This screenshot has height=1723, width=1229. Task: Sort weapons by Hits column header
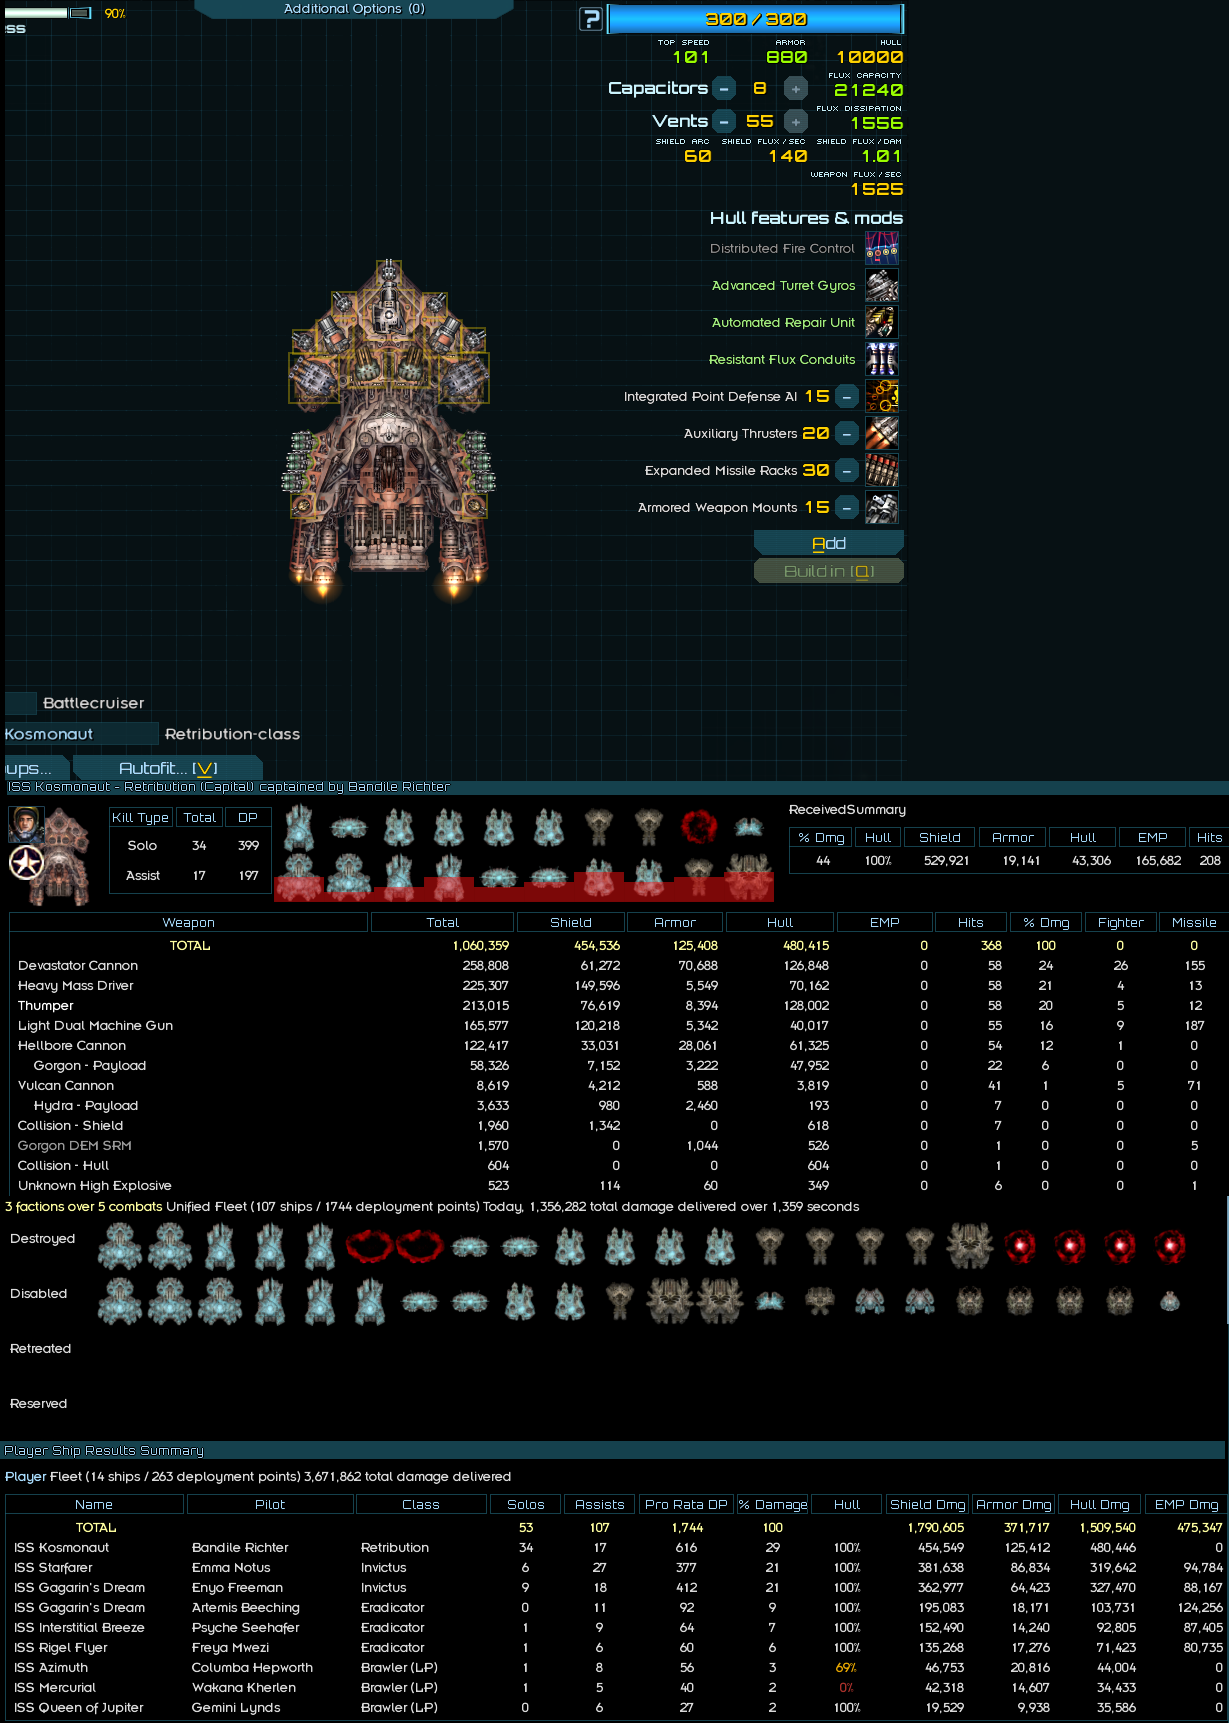970,922
